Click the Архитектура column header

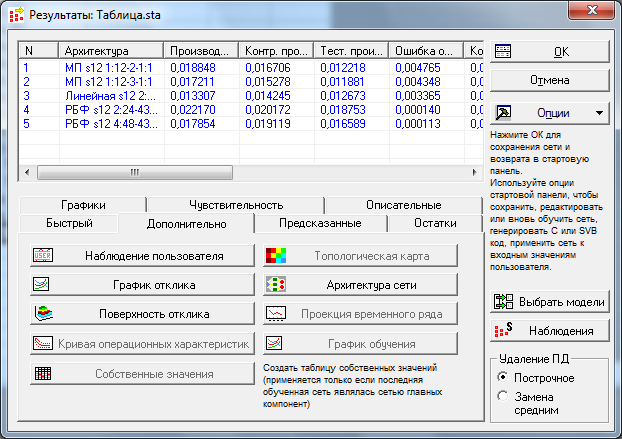click(x=111, y=51)
